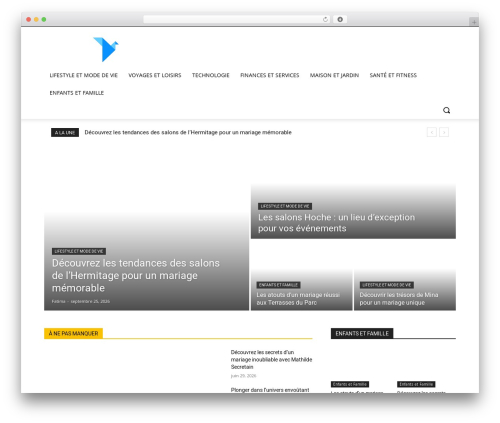Viewport: 500px width, 423px height.
Task: Go to next ticker headline arrow
Action: [x=444, y=132]
